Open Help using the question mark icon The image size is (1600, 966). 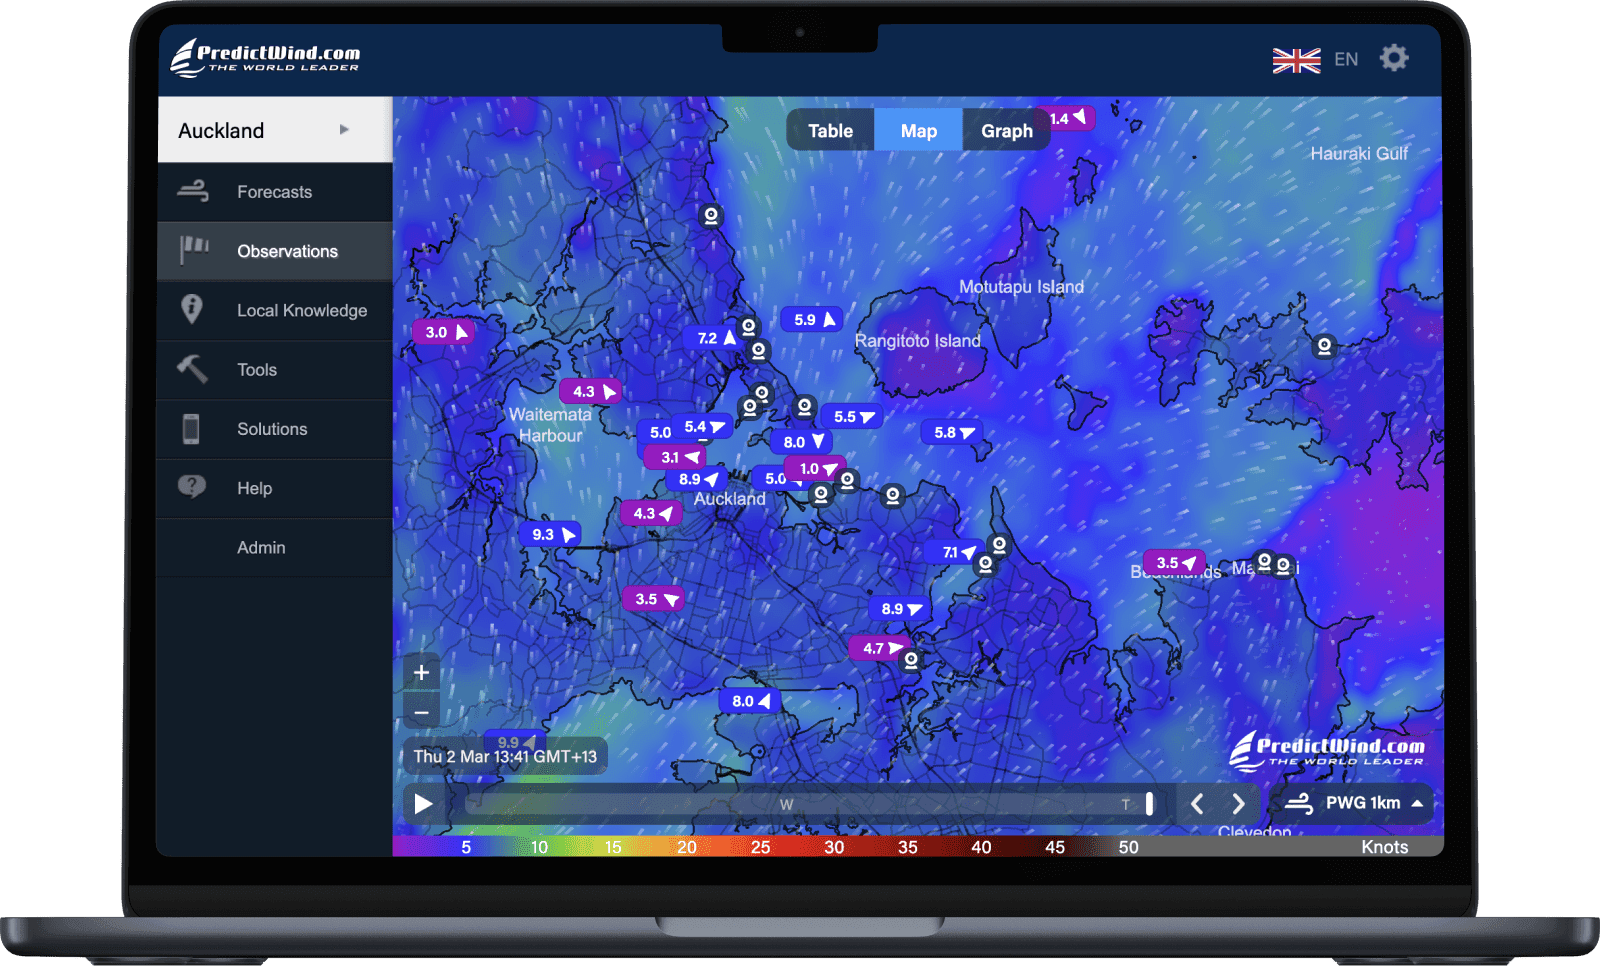(190, 487)
